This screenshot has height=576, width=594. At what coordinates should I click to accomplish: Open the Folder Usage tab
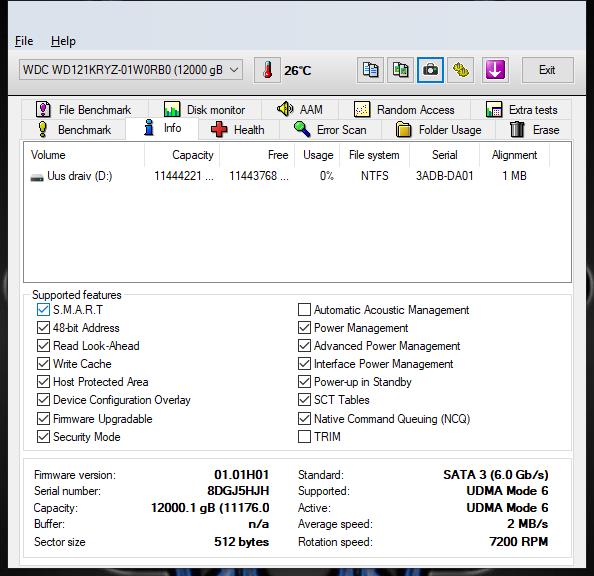tap(438, 130)
